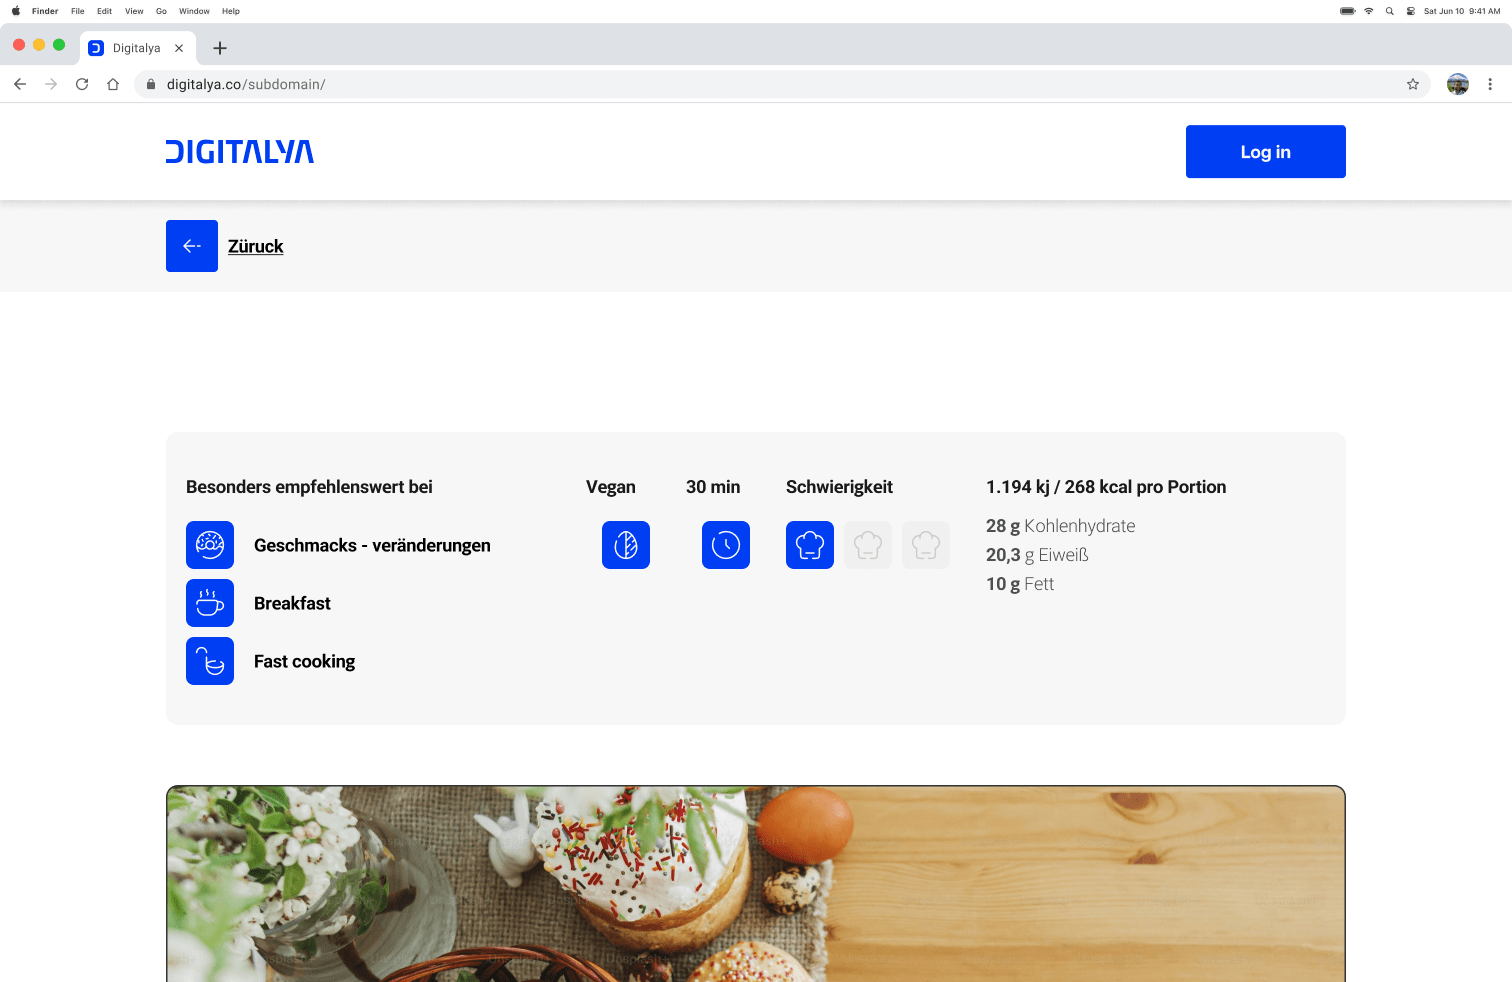Image resolution: width=1512 pixels, height=982 pixels.
Task: Click the 30 min clock icon
Action: [726, 545]
